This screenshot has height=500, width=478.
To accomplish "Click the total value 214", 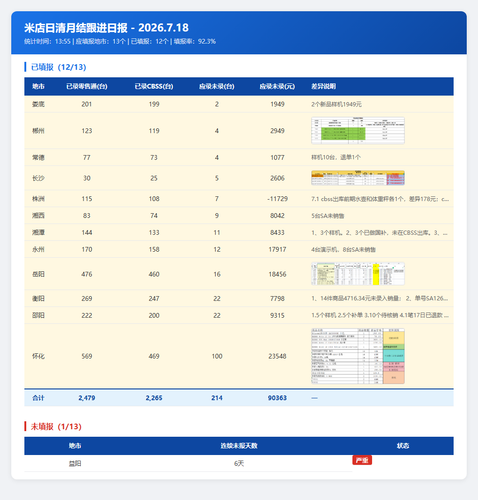I will click(217, 398).
